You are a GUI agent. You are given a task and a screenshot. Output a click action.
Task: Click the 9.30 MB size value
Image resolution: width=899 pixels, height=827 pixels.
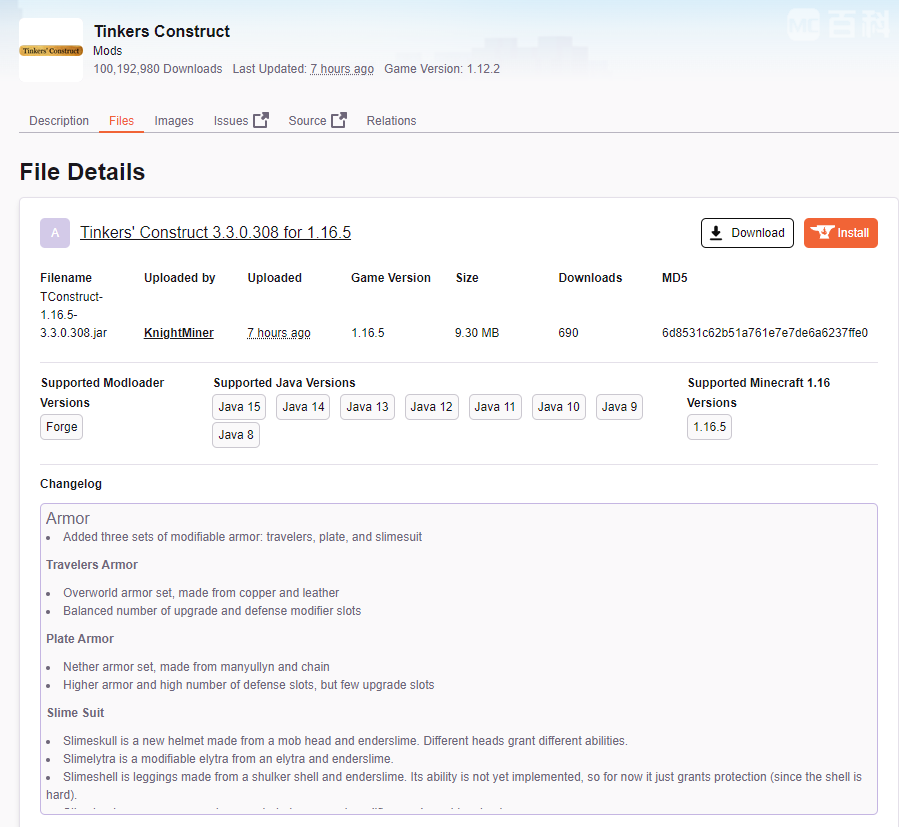pos(477,333)
